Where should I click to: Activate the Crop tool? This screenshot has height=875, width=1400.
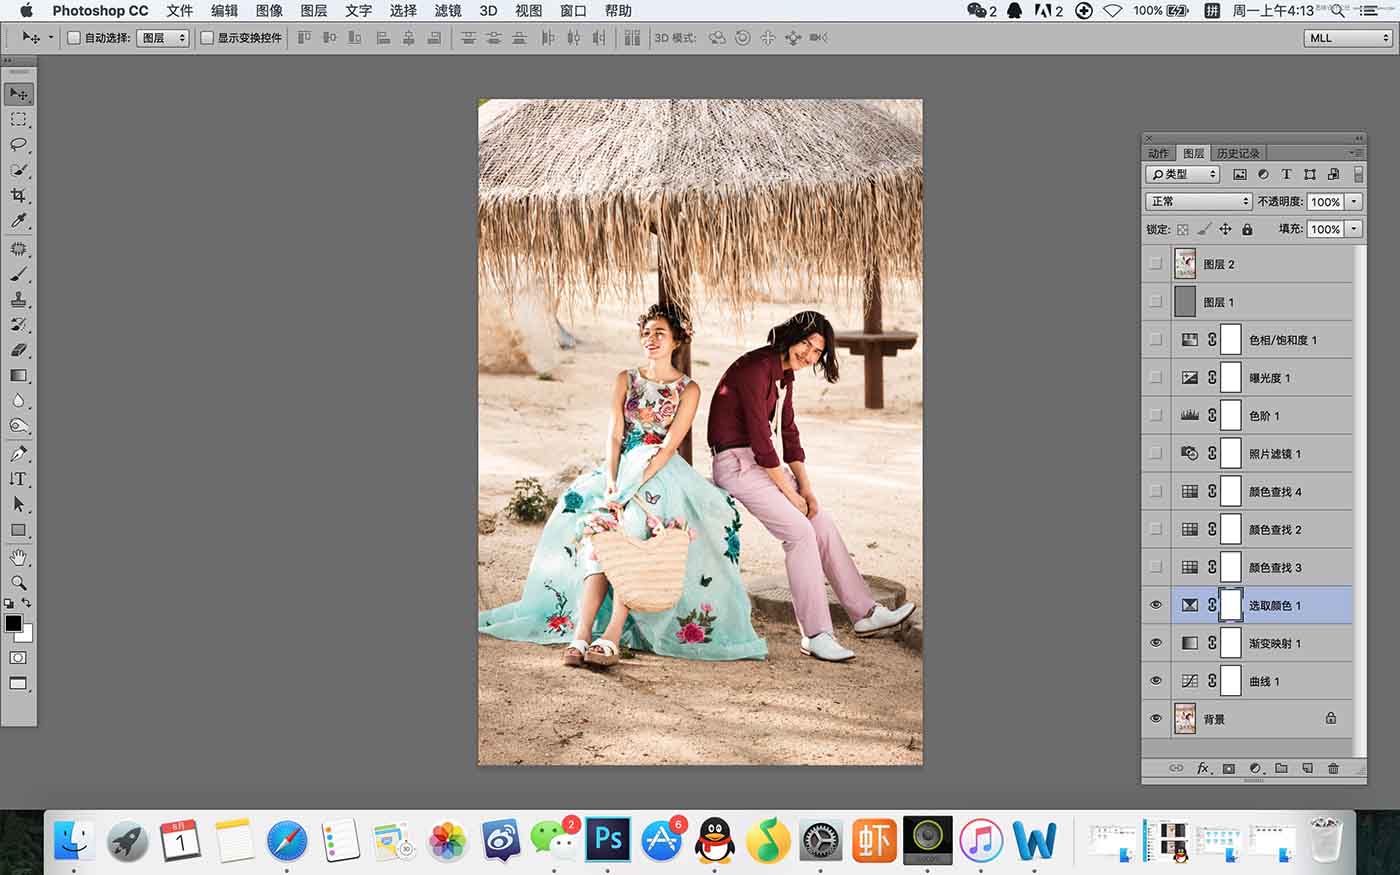pos(19,196)
